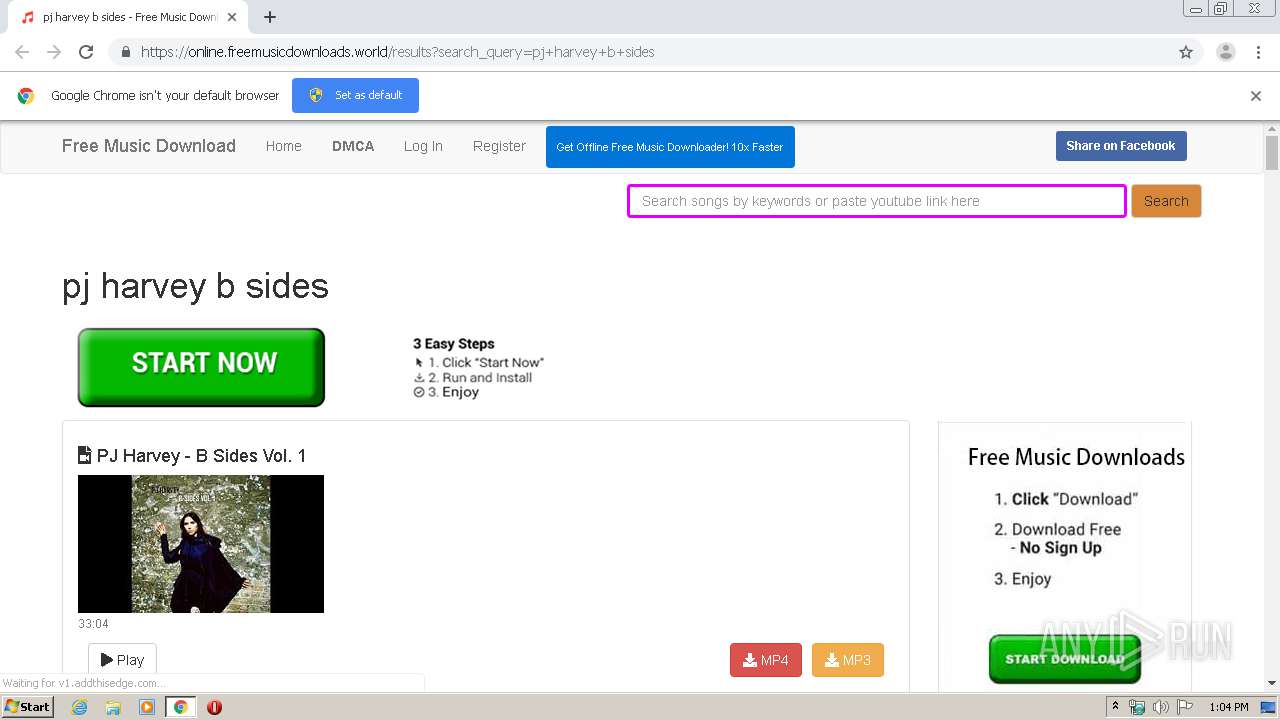
Task: Download as MP3
Action: (x=848, y=660)
